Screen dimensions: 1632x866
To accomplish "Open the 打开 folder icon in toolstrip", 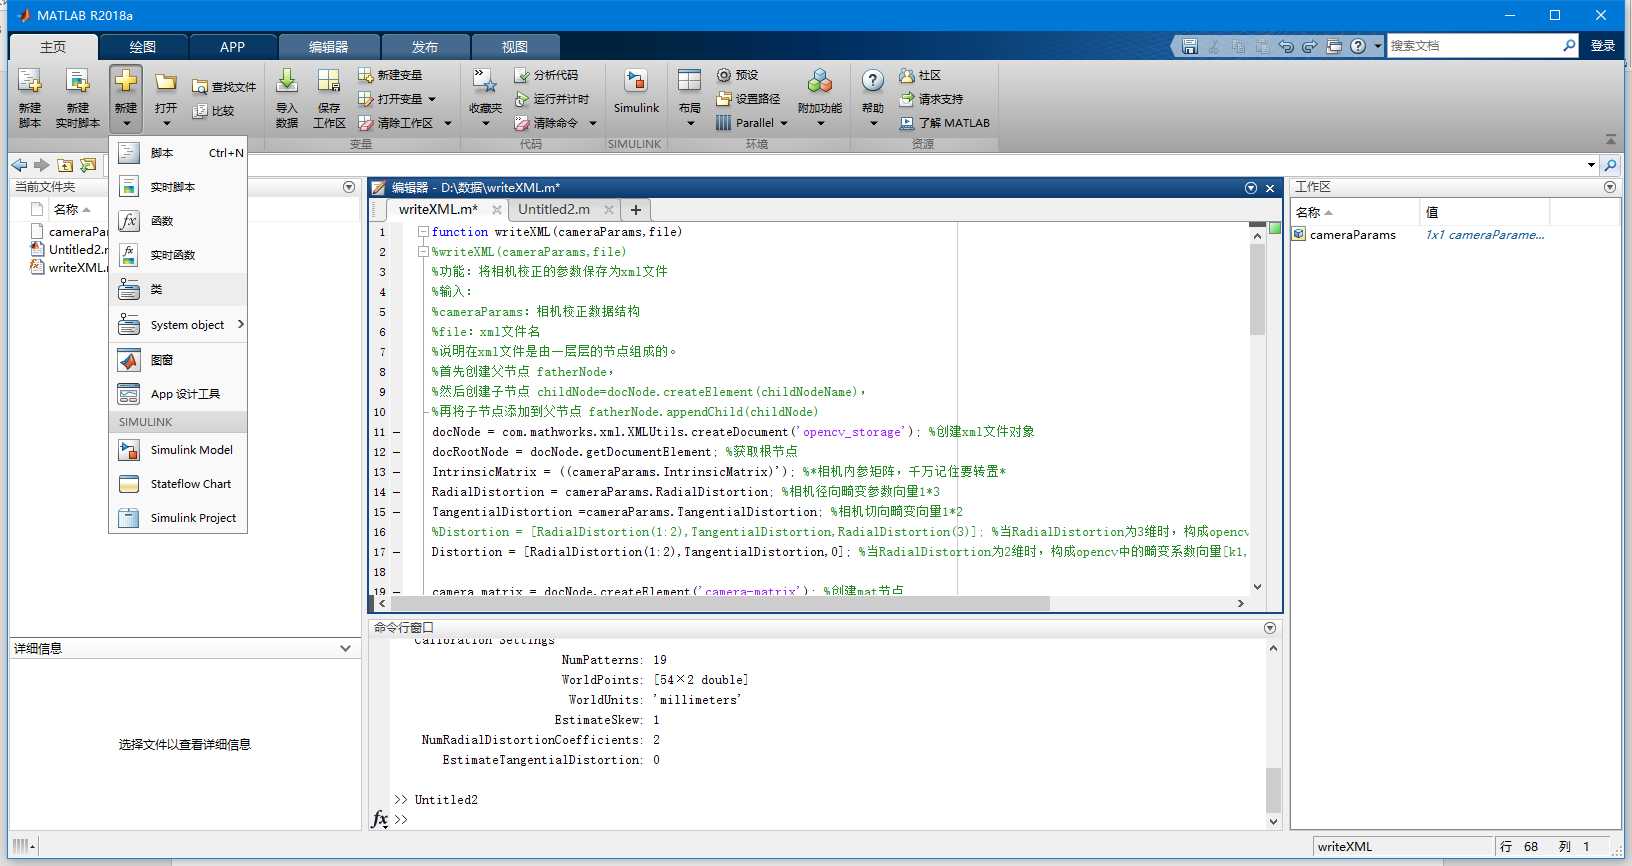I will coord(166,82).
